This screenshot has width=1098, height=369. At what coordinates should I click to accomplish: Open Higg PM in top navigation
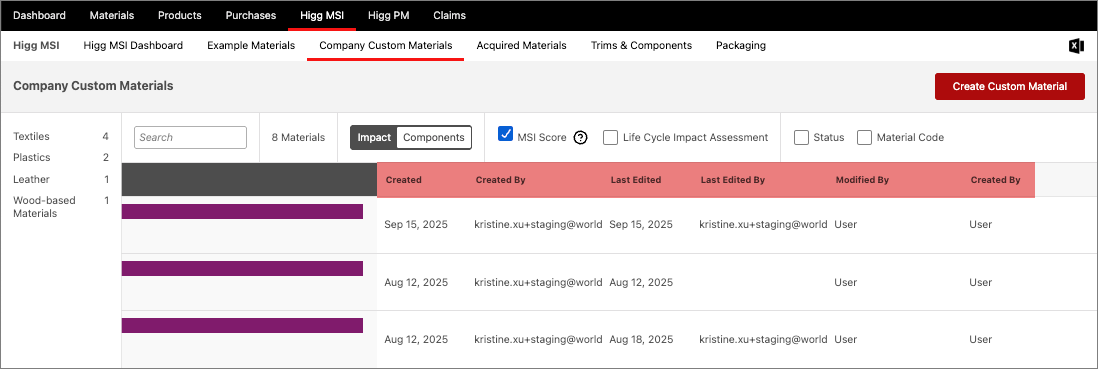click(x=389, y=15)
